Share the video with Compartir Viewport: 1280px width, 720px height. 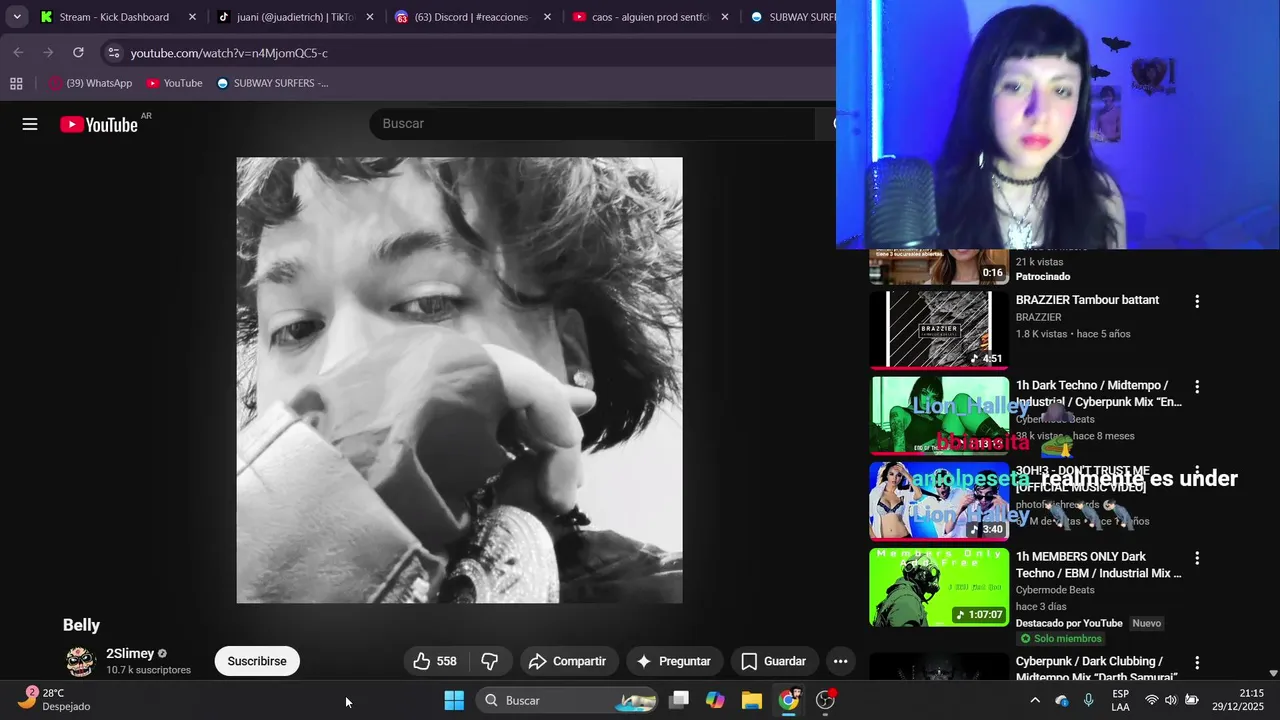(567, 661)
